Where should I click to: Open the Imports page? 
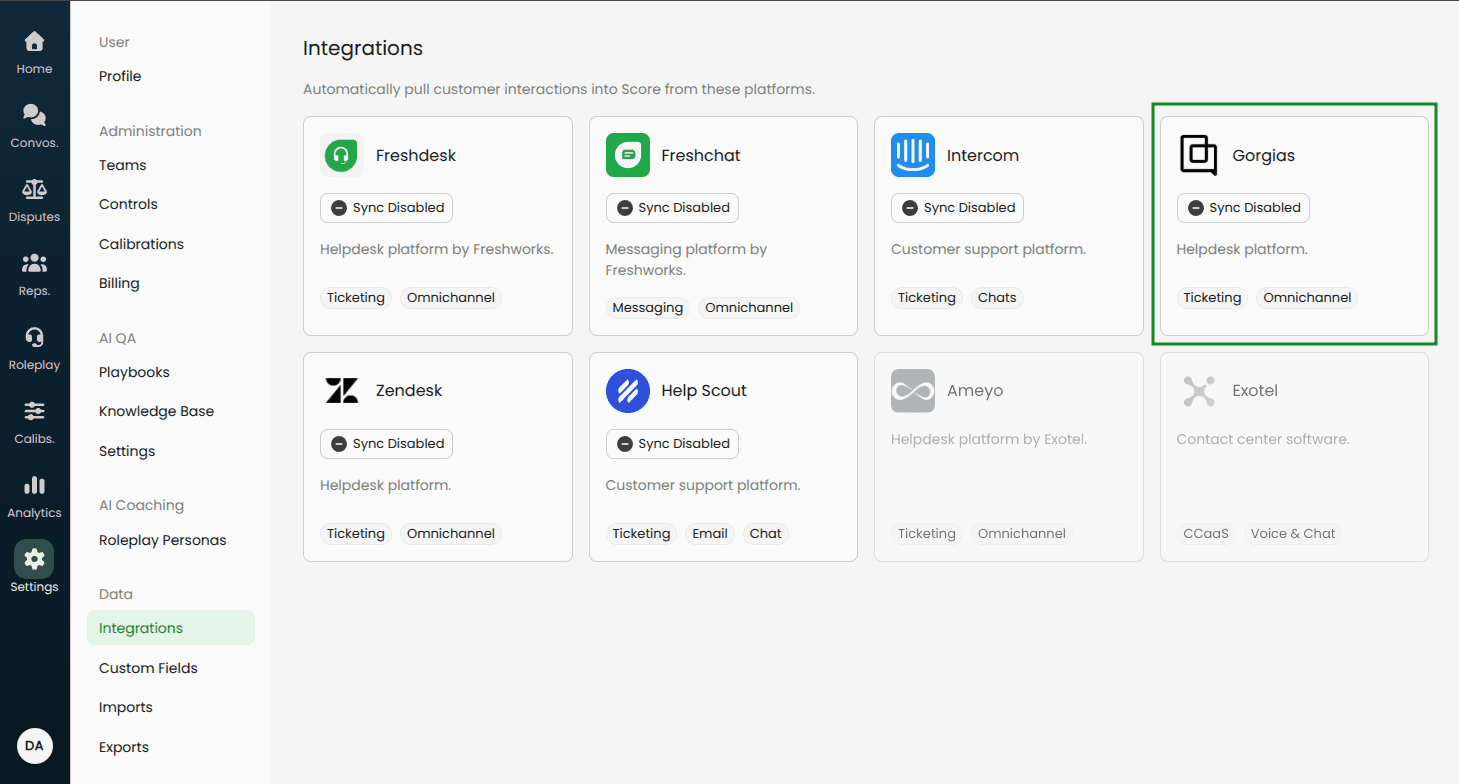(126, 707)
